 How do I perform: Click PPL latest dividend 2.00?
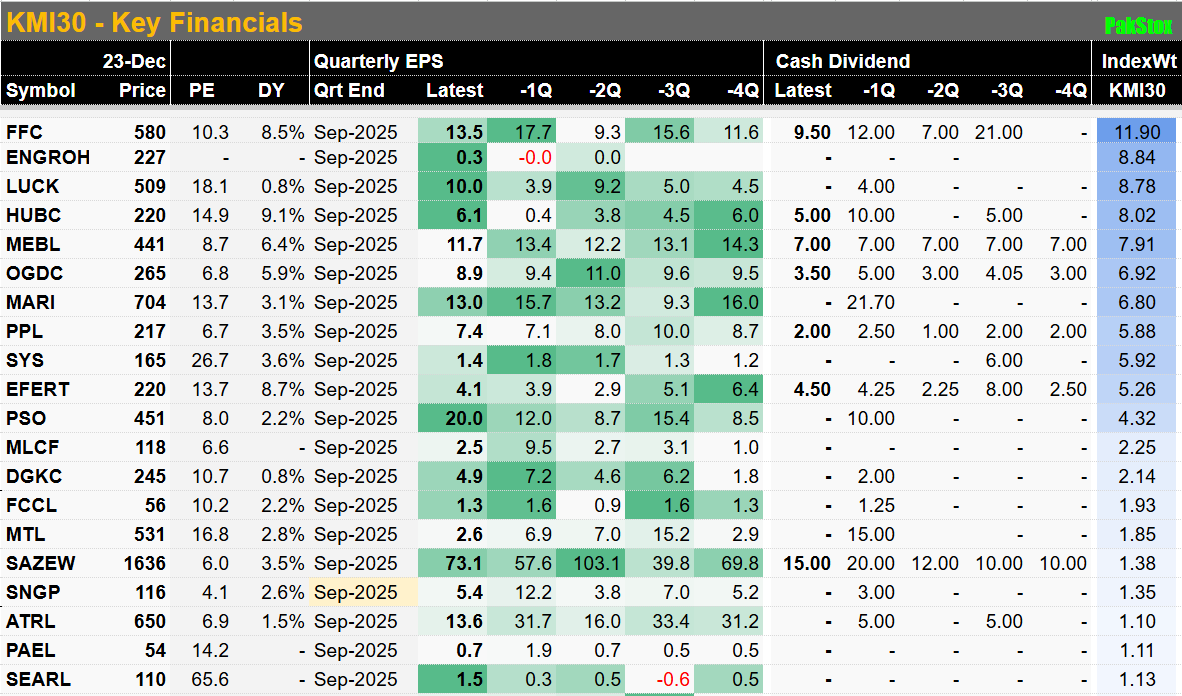pos(812,331)
